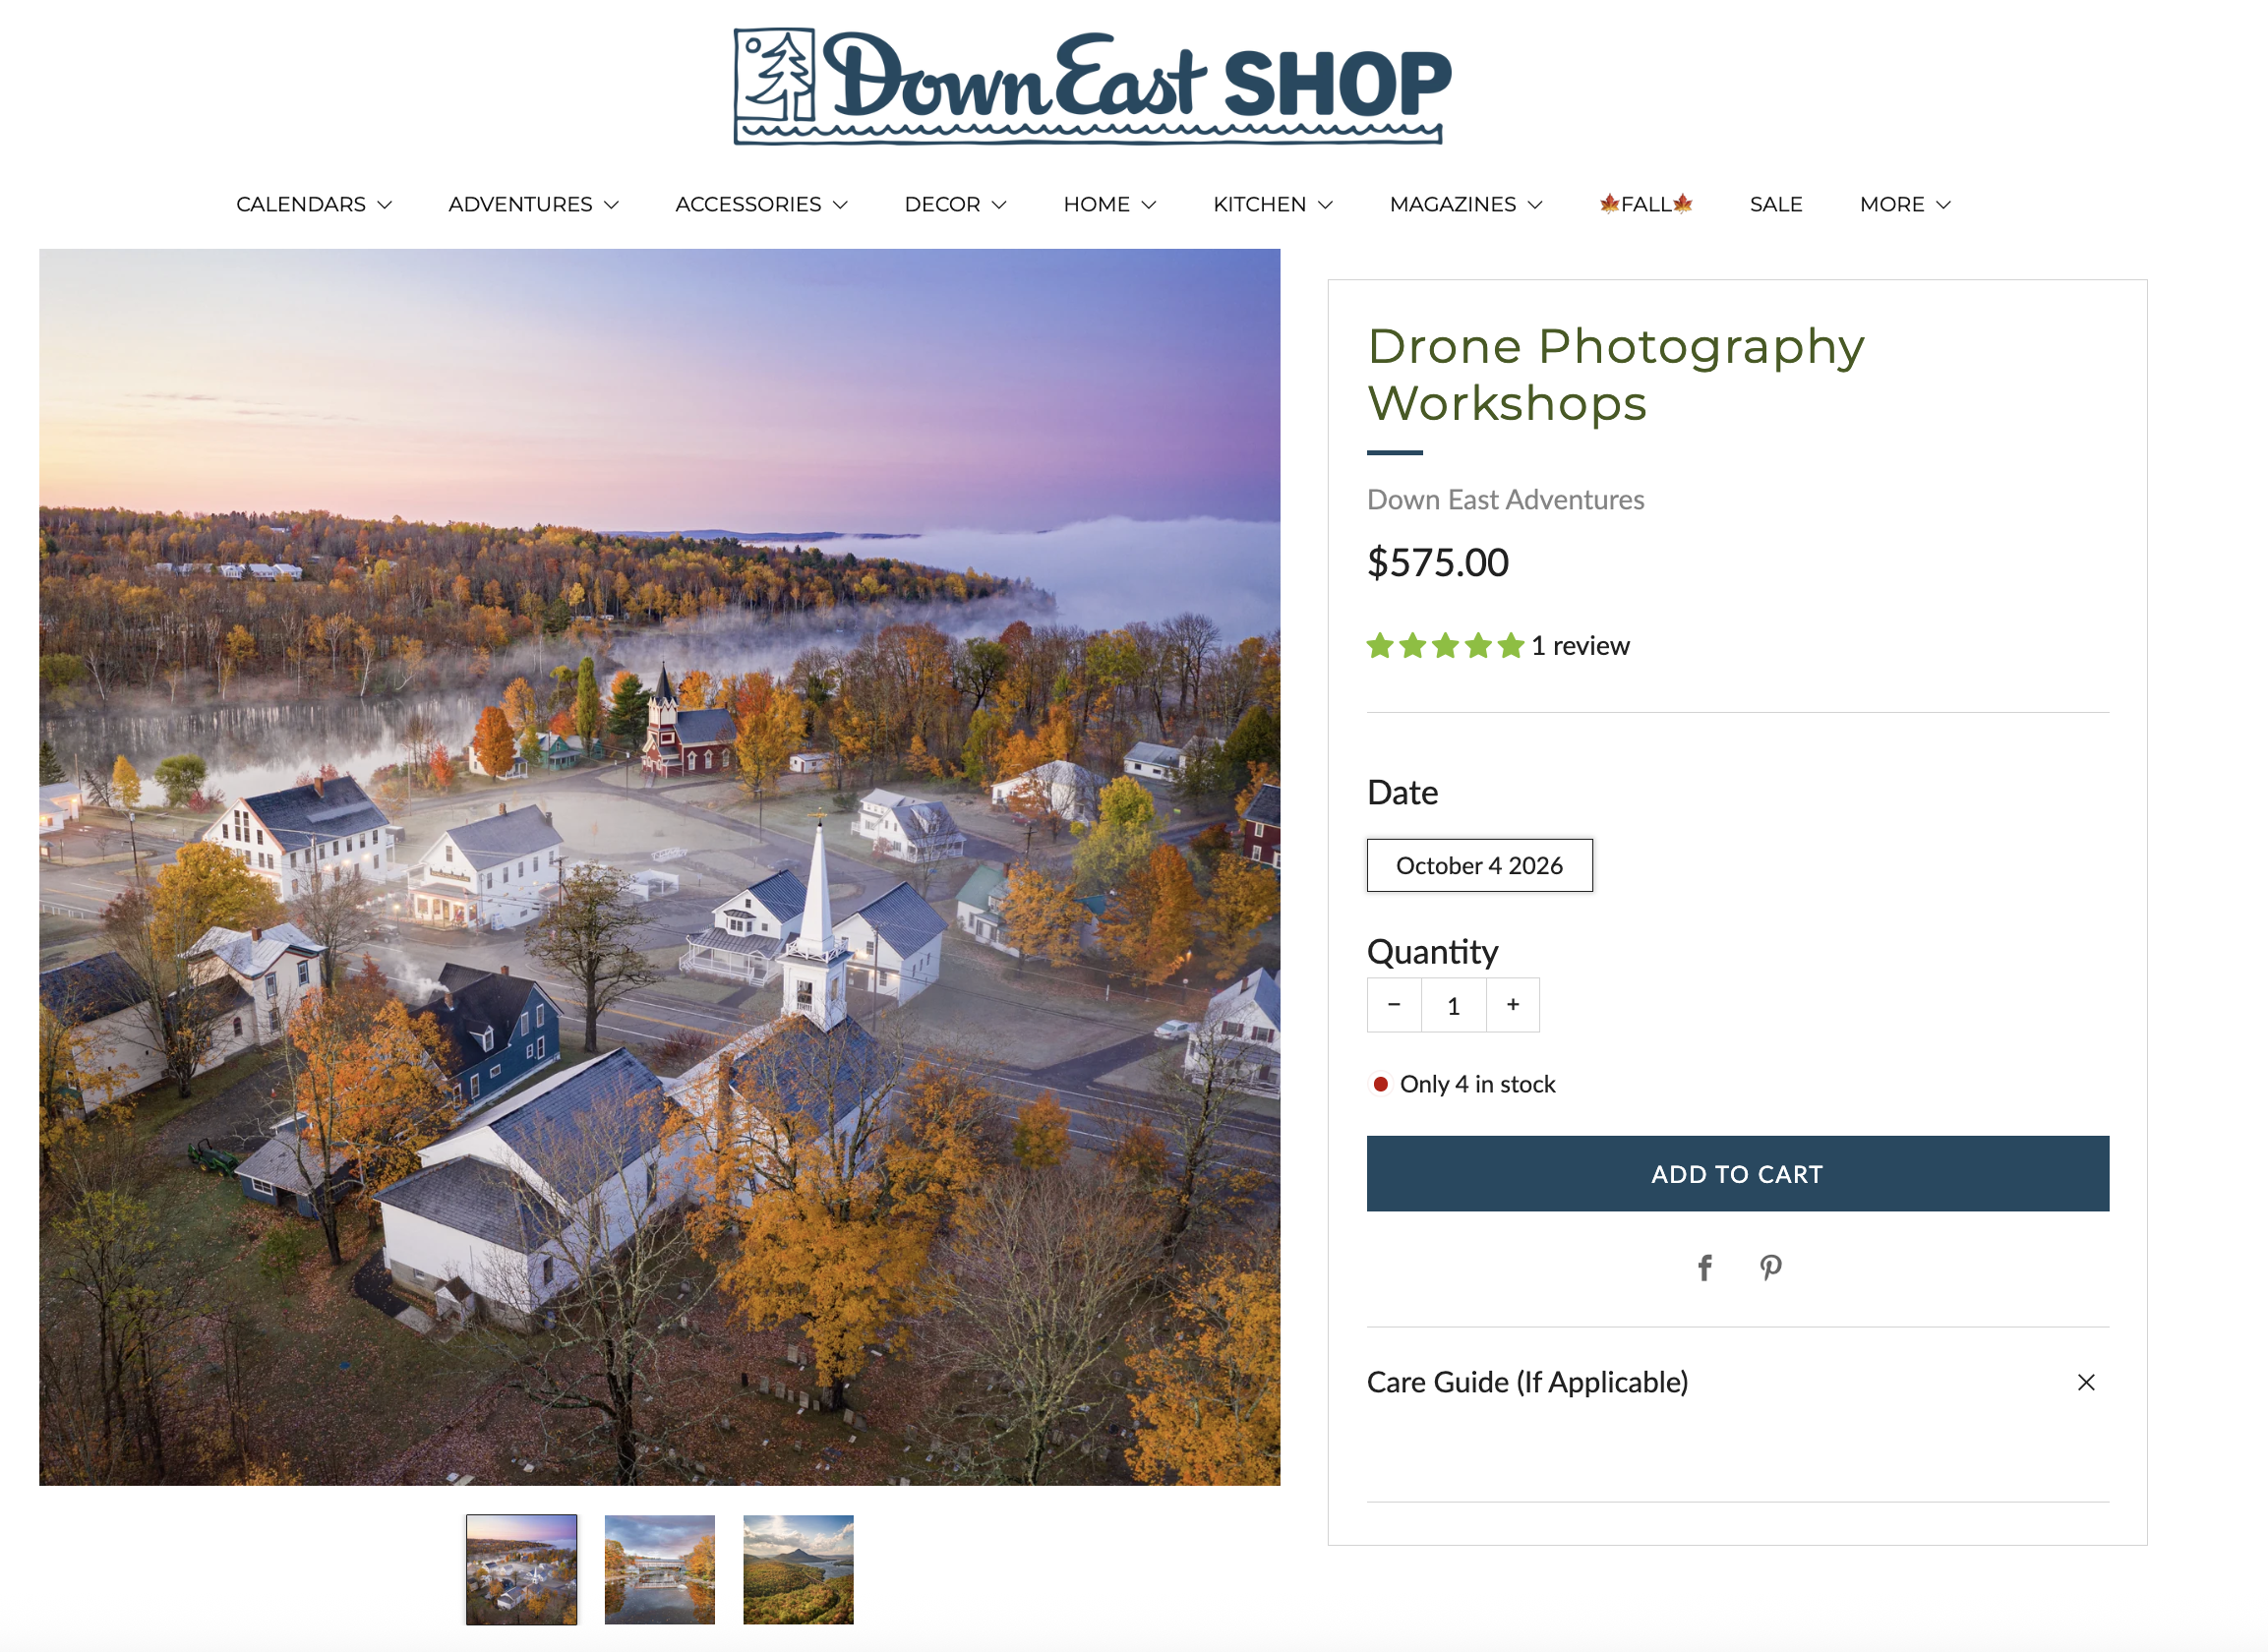Add the workshop to cart
This screenshot has height=1652, width=2268.
click(x=1738, y=1174)
